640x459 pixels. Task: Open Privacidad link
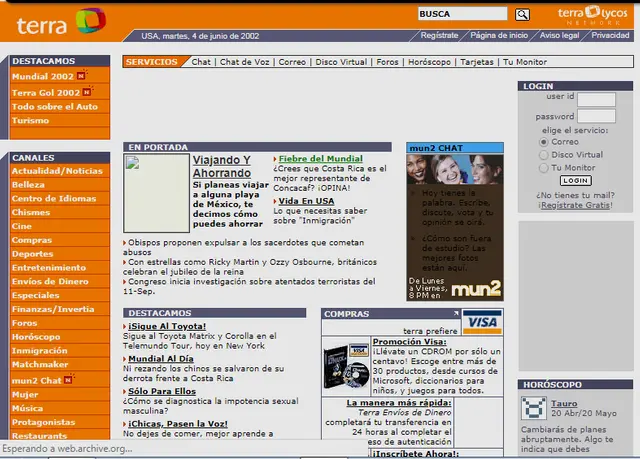[610, 35]
